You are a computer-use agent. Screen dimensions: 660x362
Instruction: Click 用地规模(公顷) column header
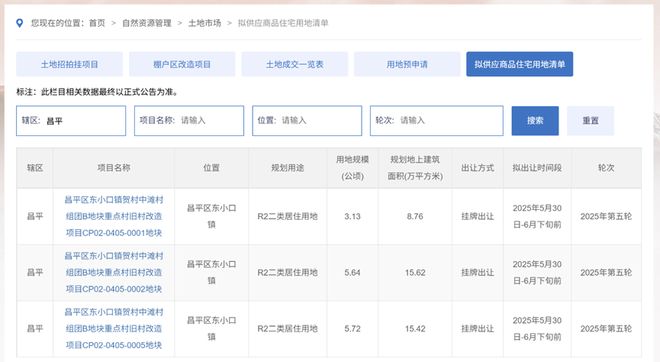pos(352,168)
